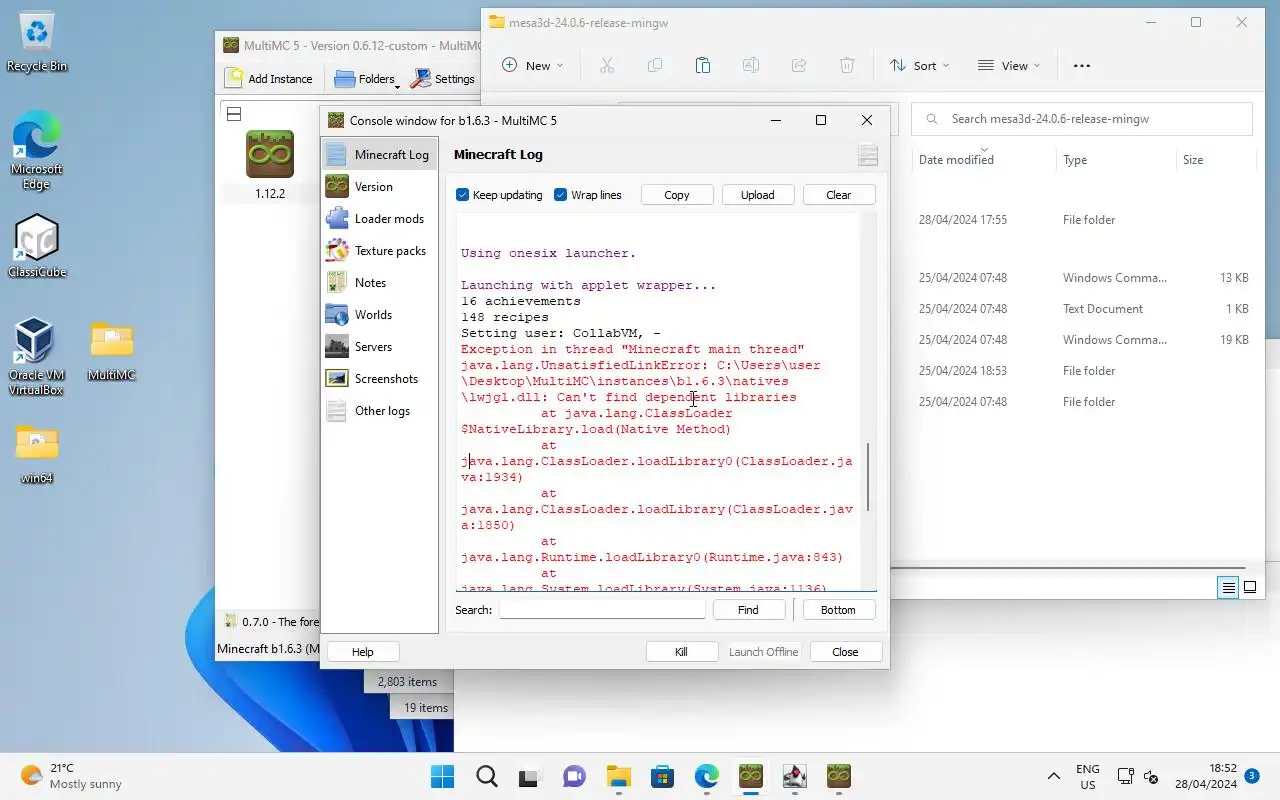Viewport: 1280px width, 800px height.
Task: Open the Version page in console sidebar
Action: coord(379,187)
